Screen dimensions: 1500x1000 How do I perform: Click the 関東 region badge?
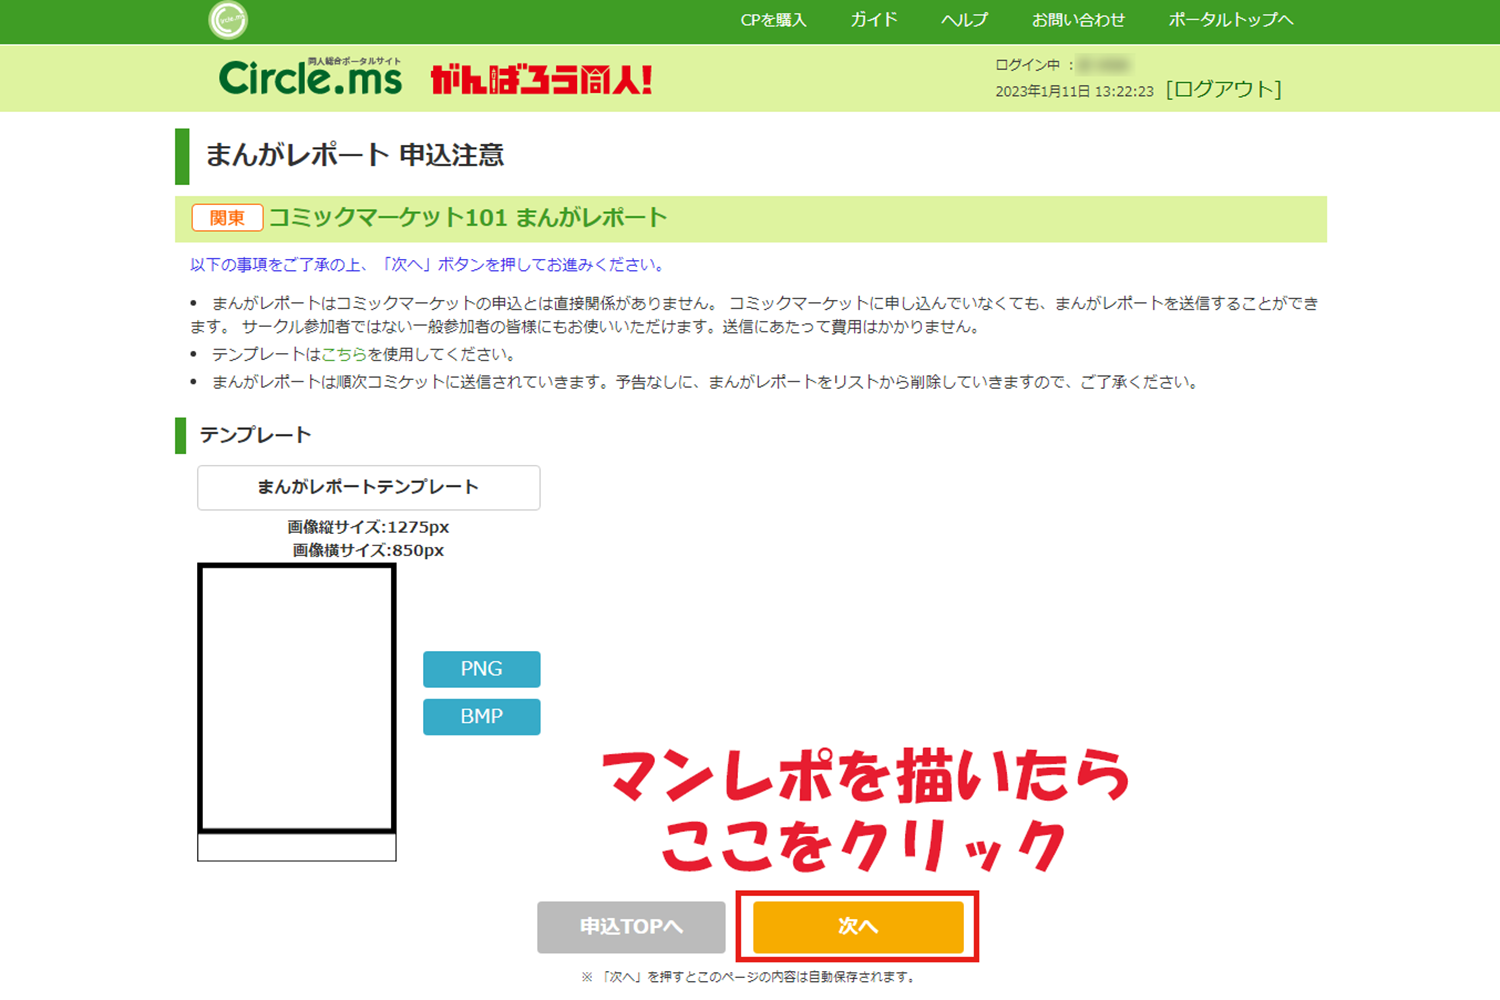click(227, 217)
